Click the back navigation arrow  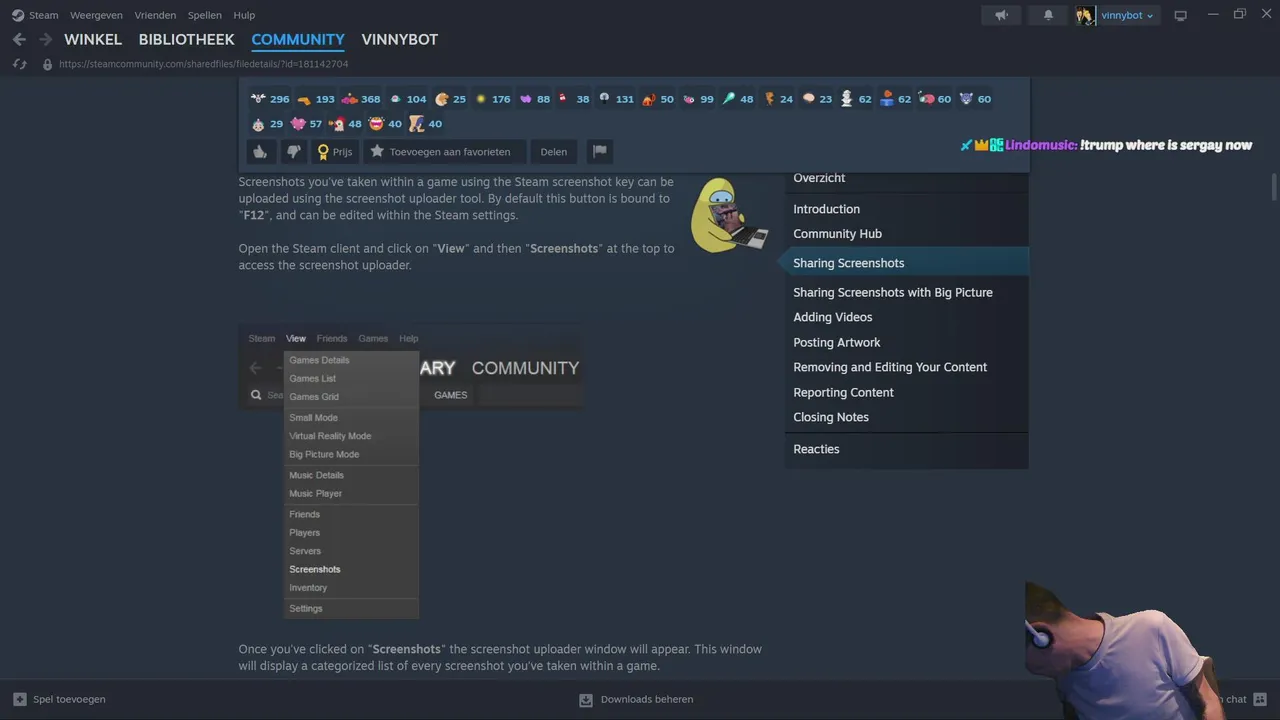click(19, 39)
